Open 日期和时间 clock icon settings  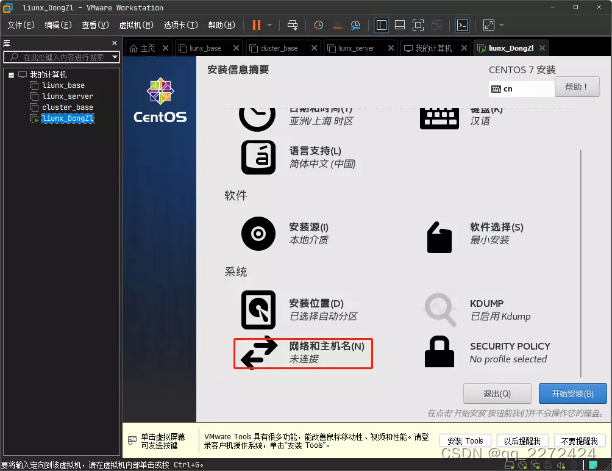pyautogui.click(x=257, y=118)
